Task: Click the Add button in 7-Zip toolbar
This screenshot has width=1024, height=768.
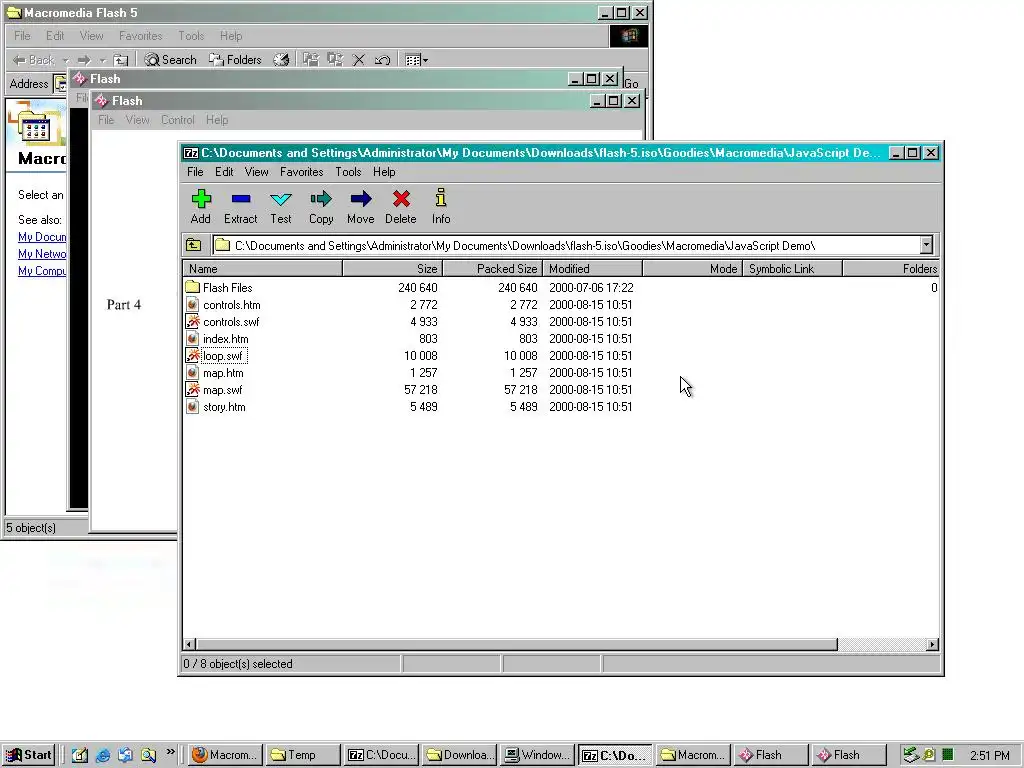Action: pos(200,206)
